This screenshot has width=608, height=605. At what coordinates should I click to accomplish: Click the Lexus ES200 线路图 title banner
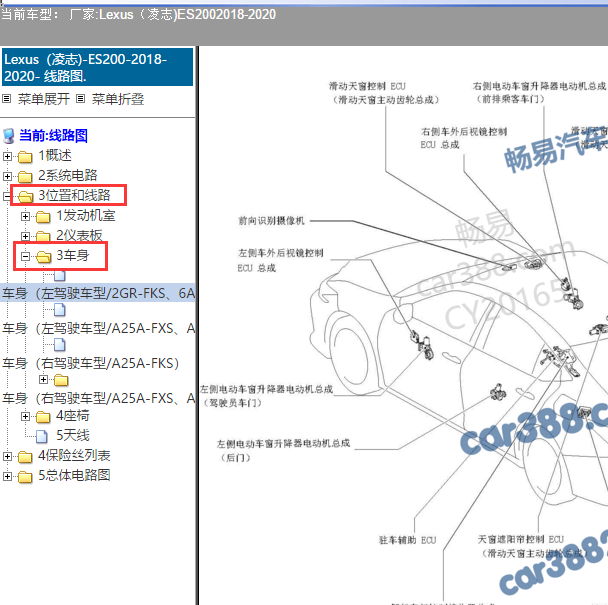97,67
